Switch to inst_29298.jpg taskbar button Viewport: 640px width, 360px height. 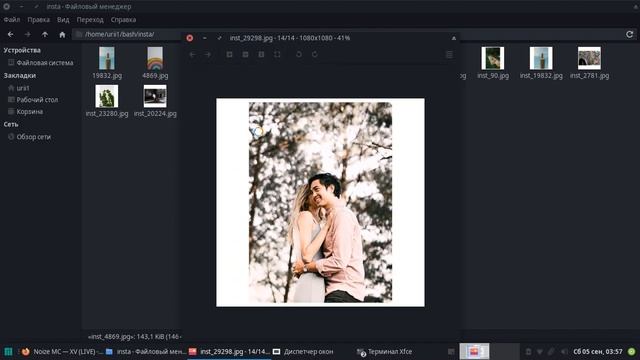tap(229, 351)
